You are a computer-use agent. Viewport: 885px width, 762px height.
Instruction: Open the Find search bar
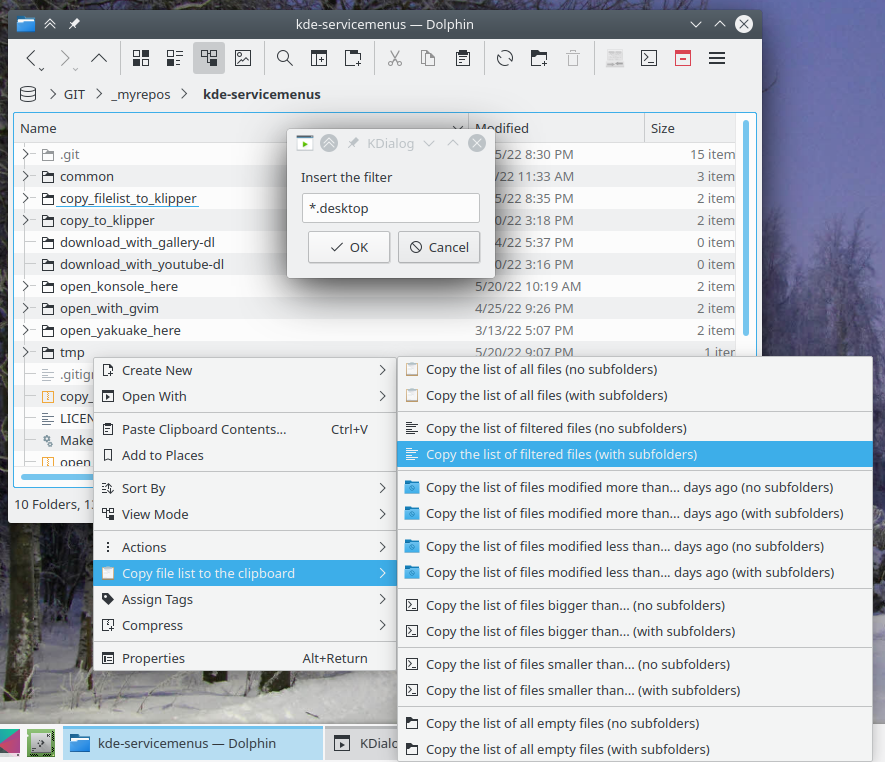click(284, 58)
